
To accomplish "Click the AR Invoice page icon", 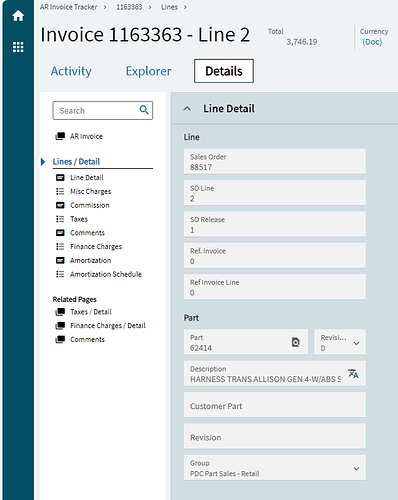I will coord(60,136).
